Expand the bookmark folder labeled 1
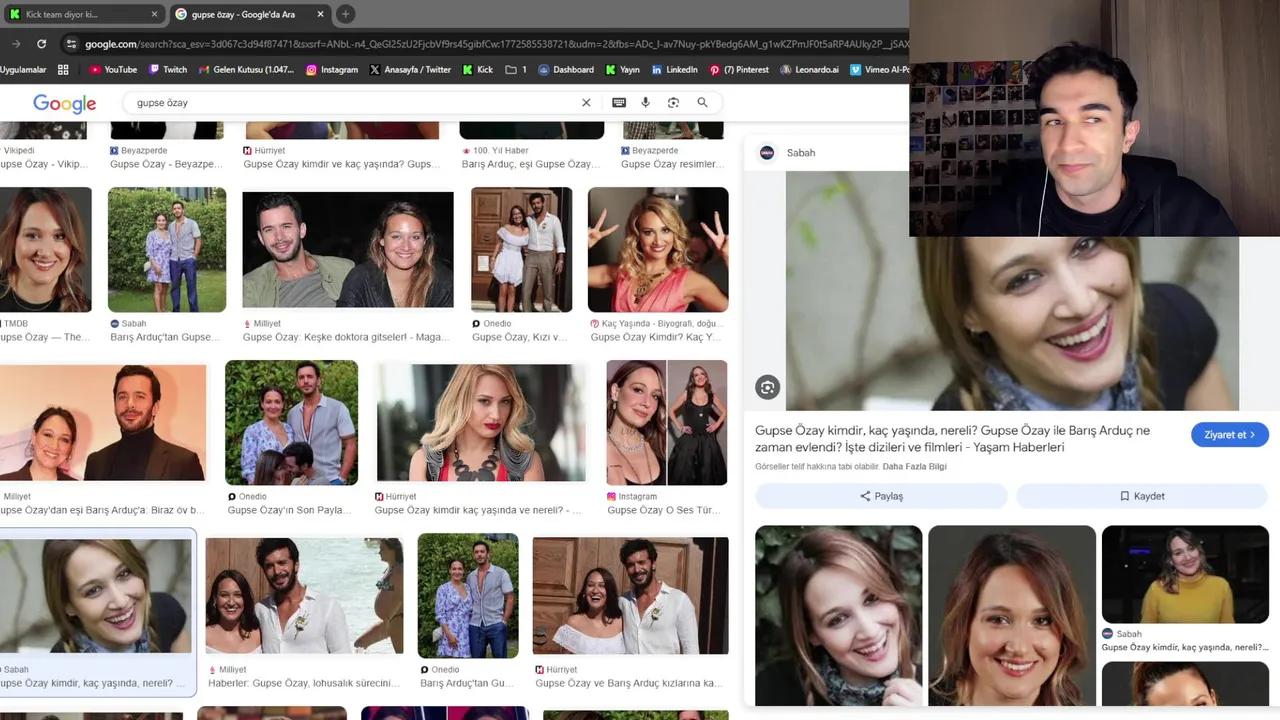This screenshot has height=720, width=1280. click(x=516, y=70)
